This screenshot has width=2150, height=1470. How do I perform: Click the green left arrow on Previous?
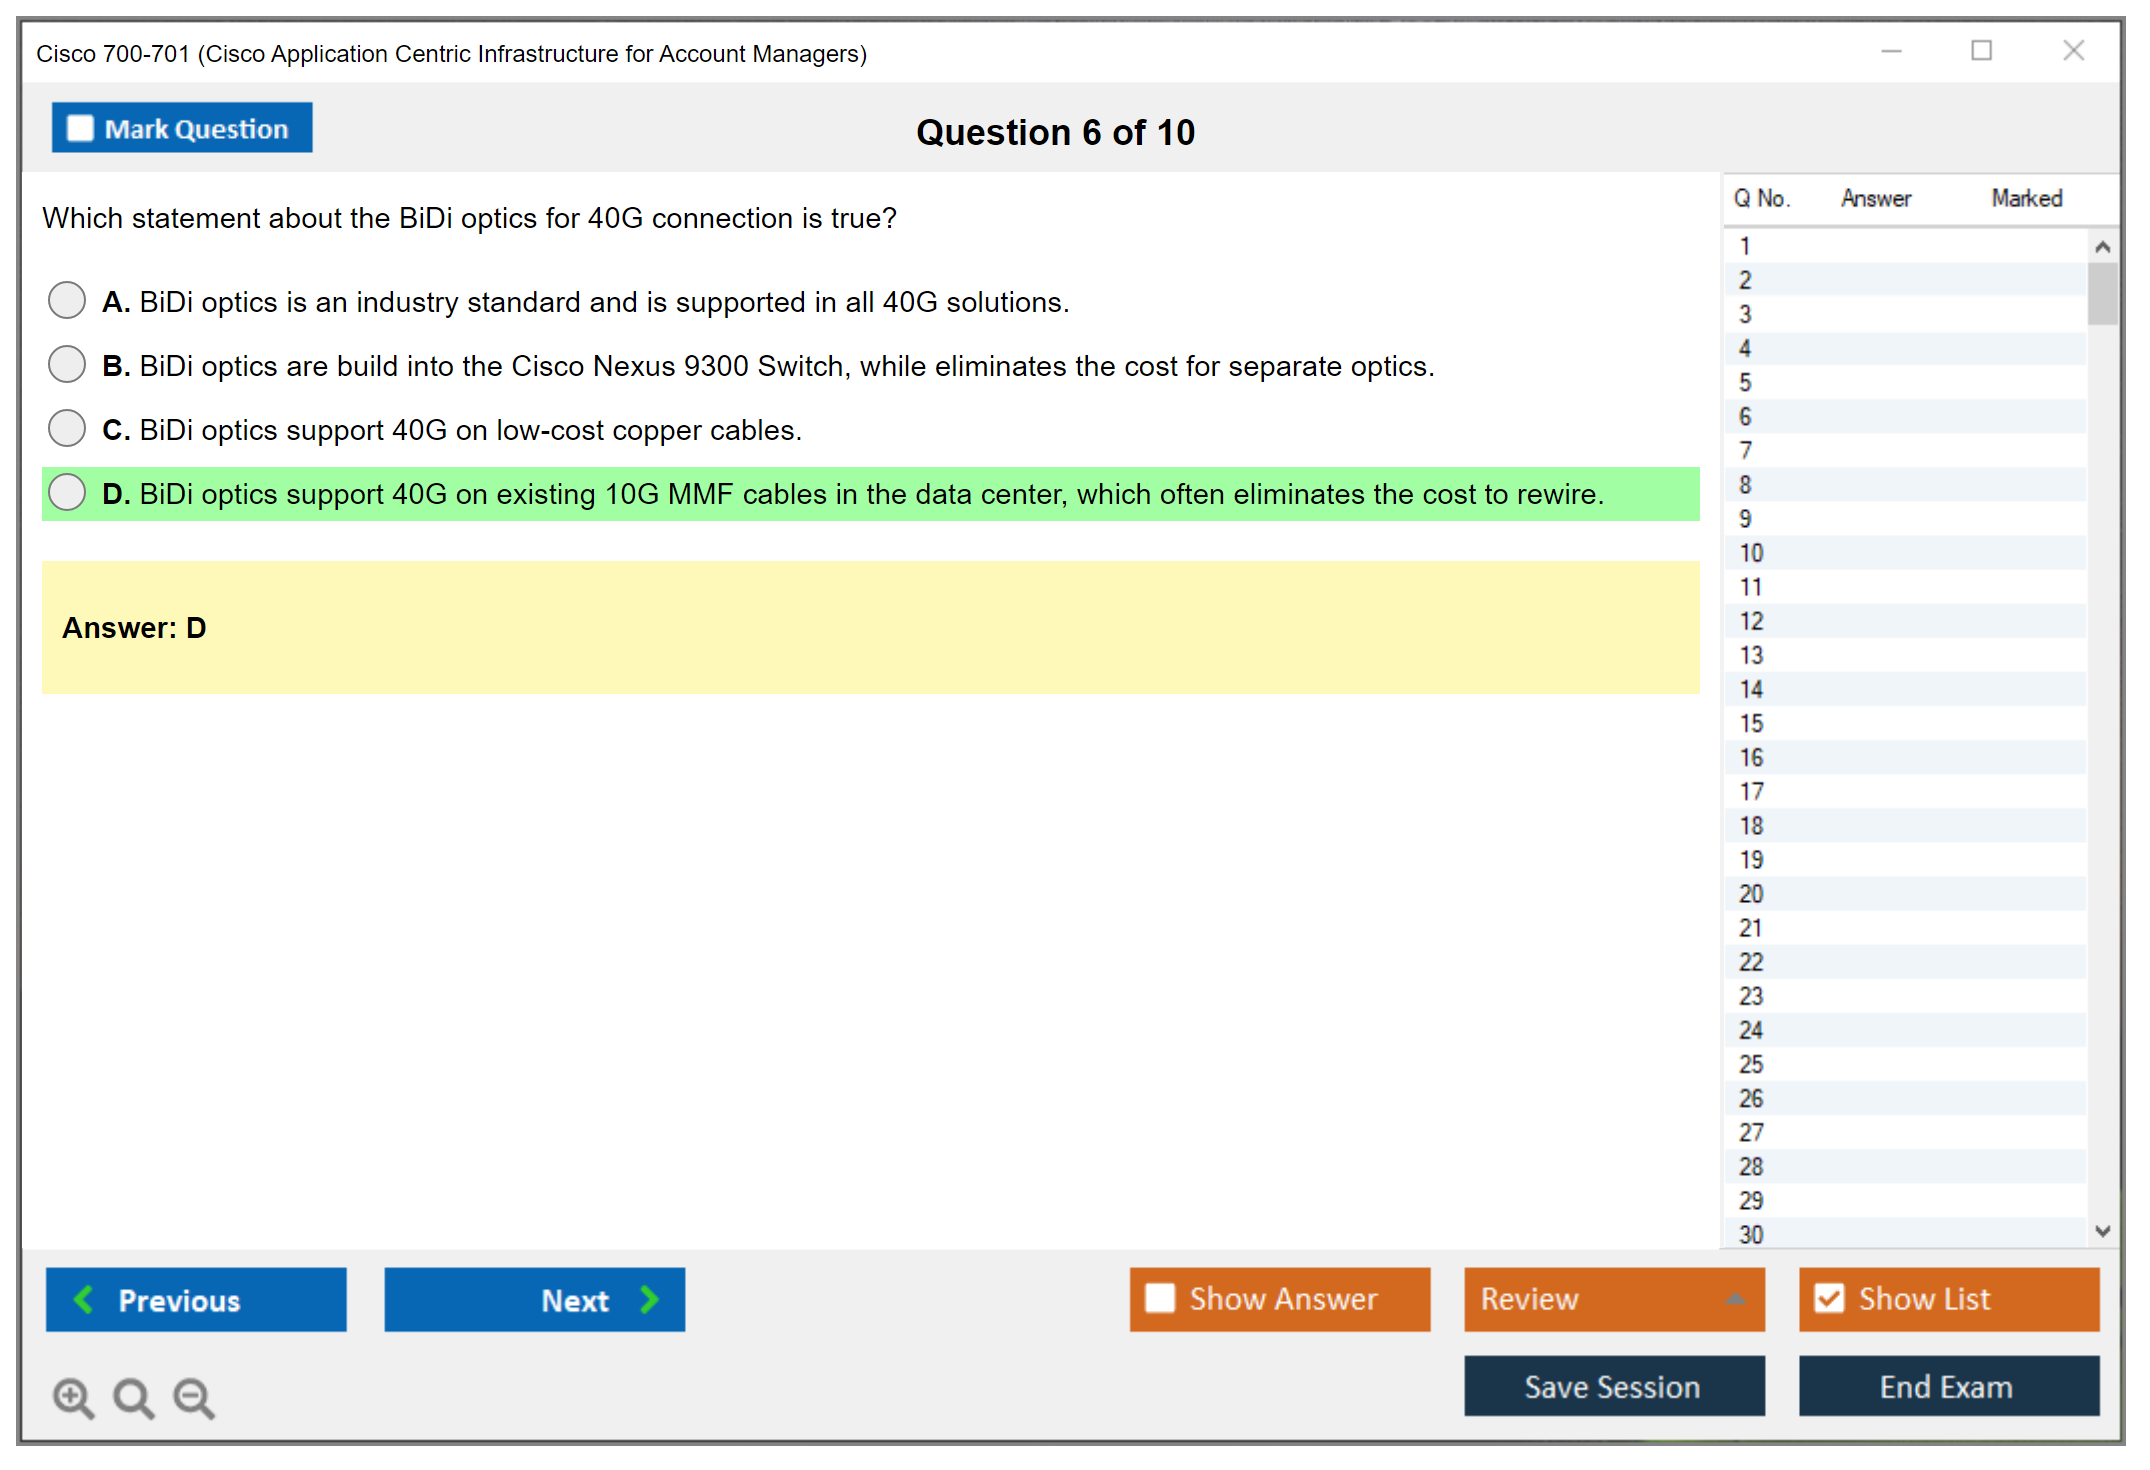point(84,1299)
